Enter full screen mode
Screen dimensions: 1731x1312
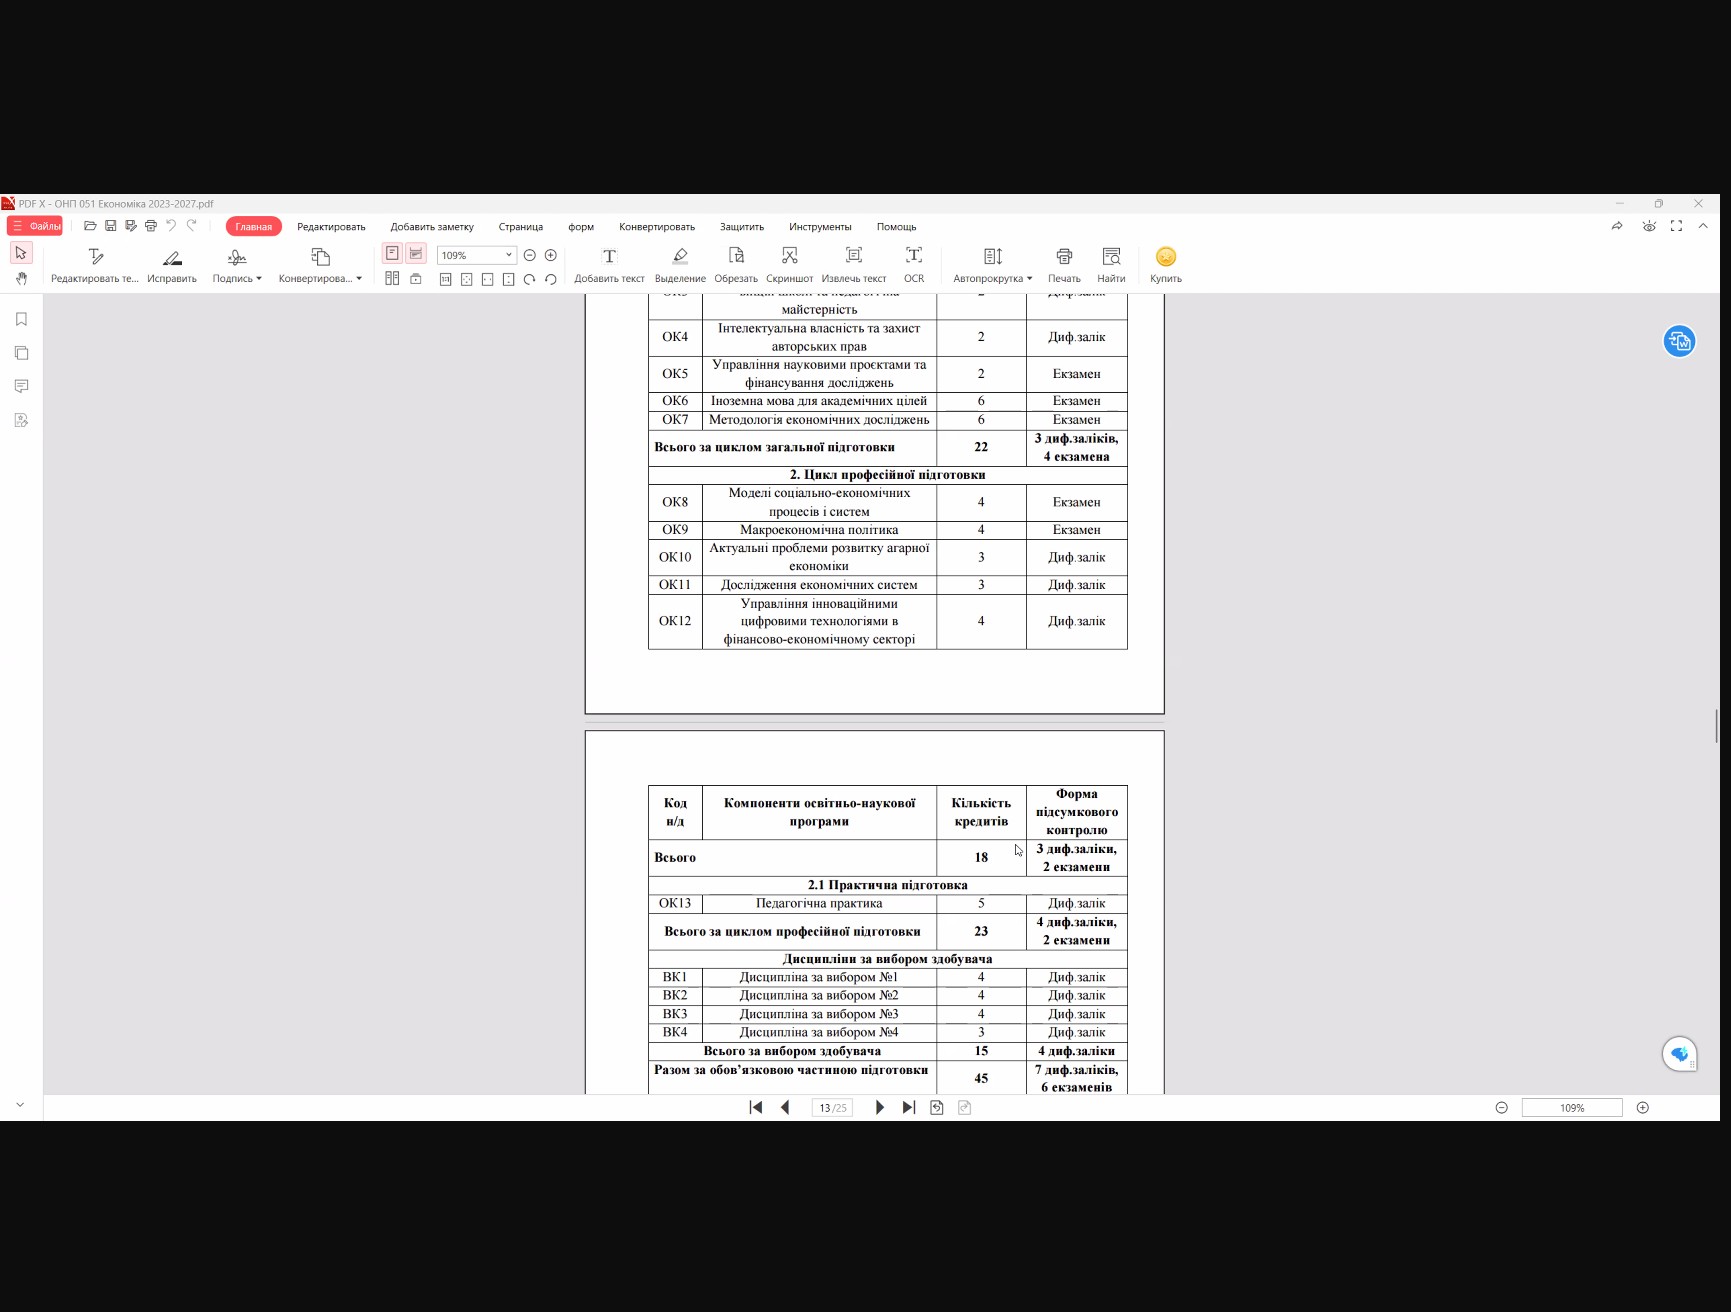[x=1676, y=226]
